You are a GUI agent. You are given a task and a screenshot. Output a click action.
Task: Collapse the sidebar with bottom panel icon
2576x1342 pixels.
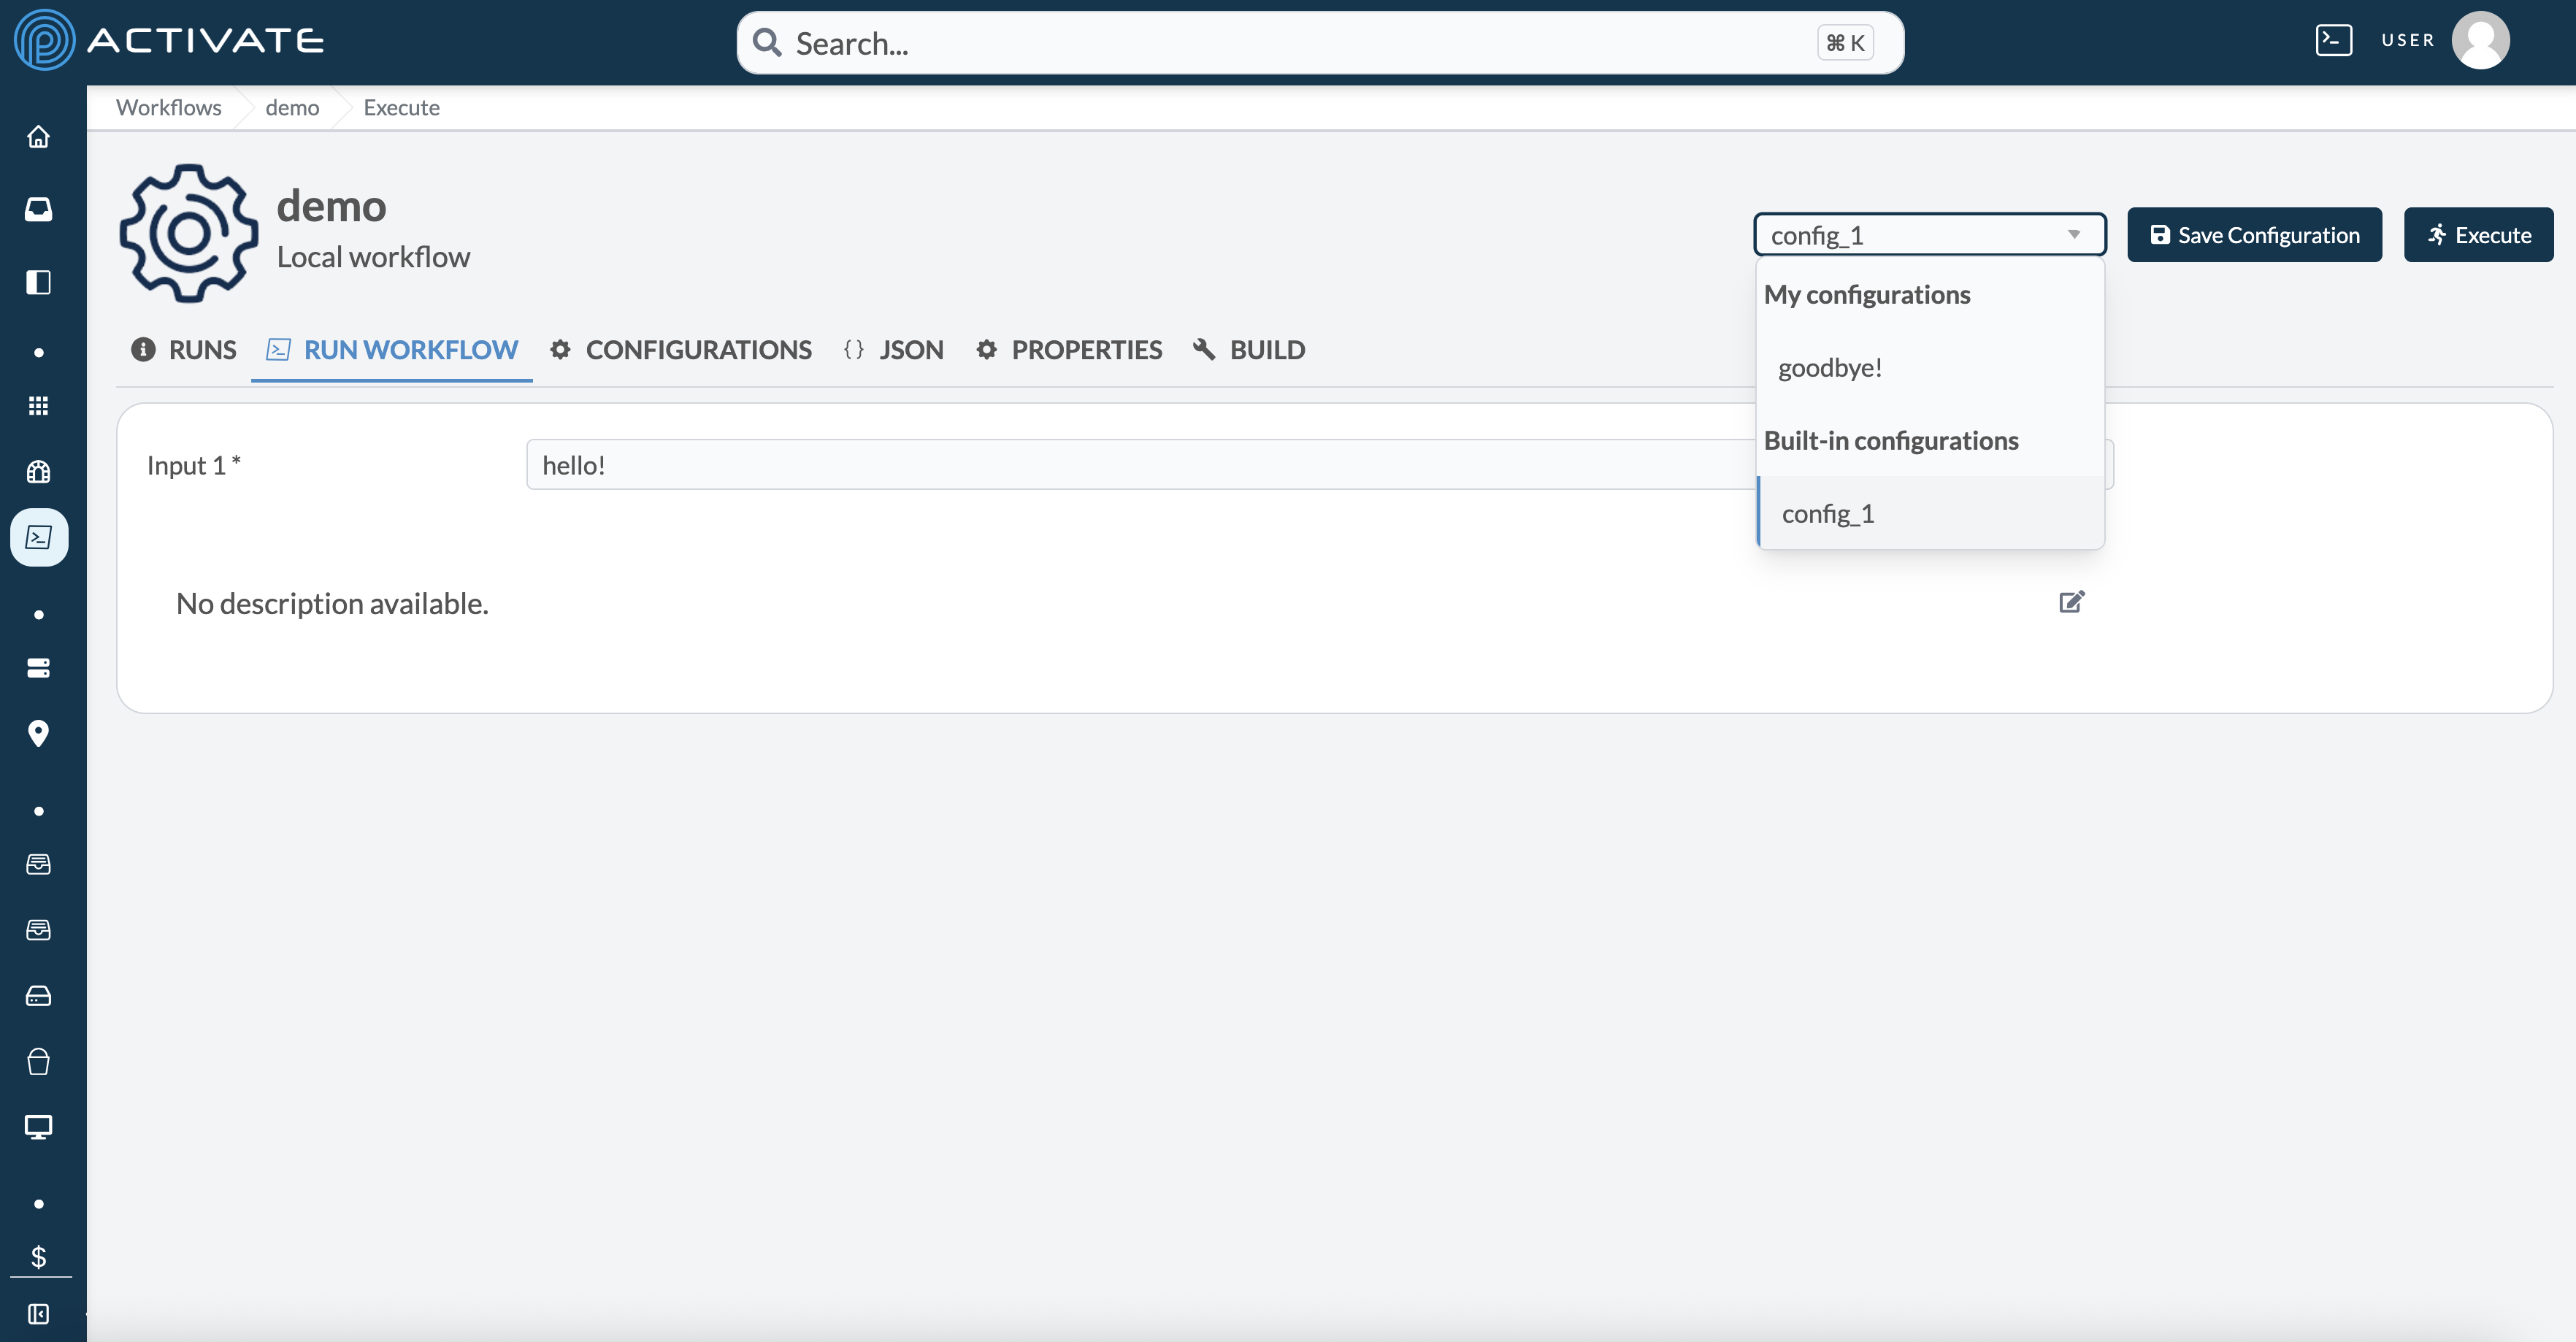click(38, 1313)
